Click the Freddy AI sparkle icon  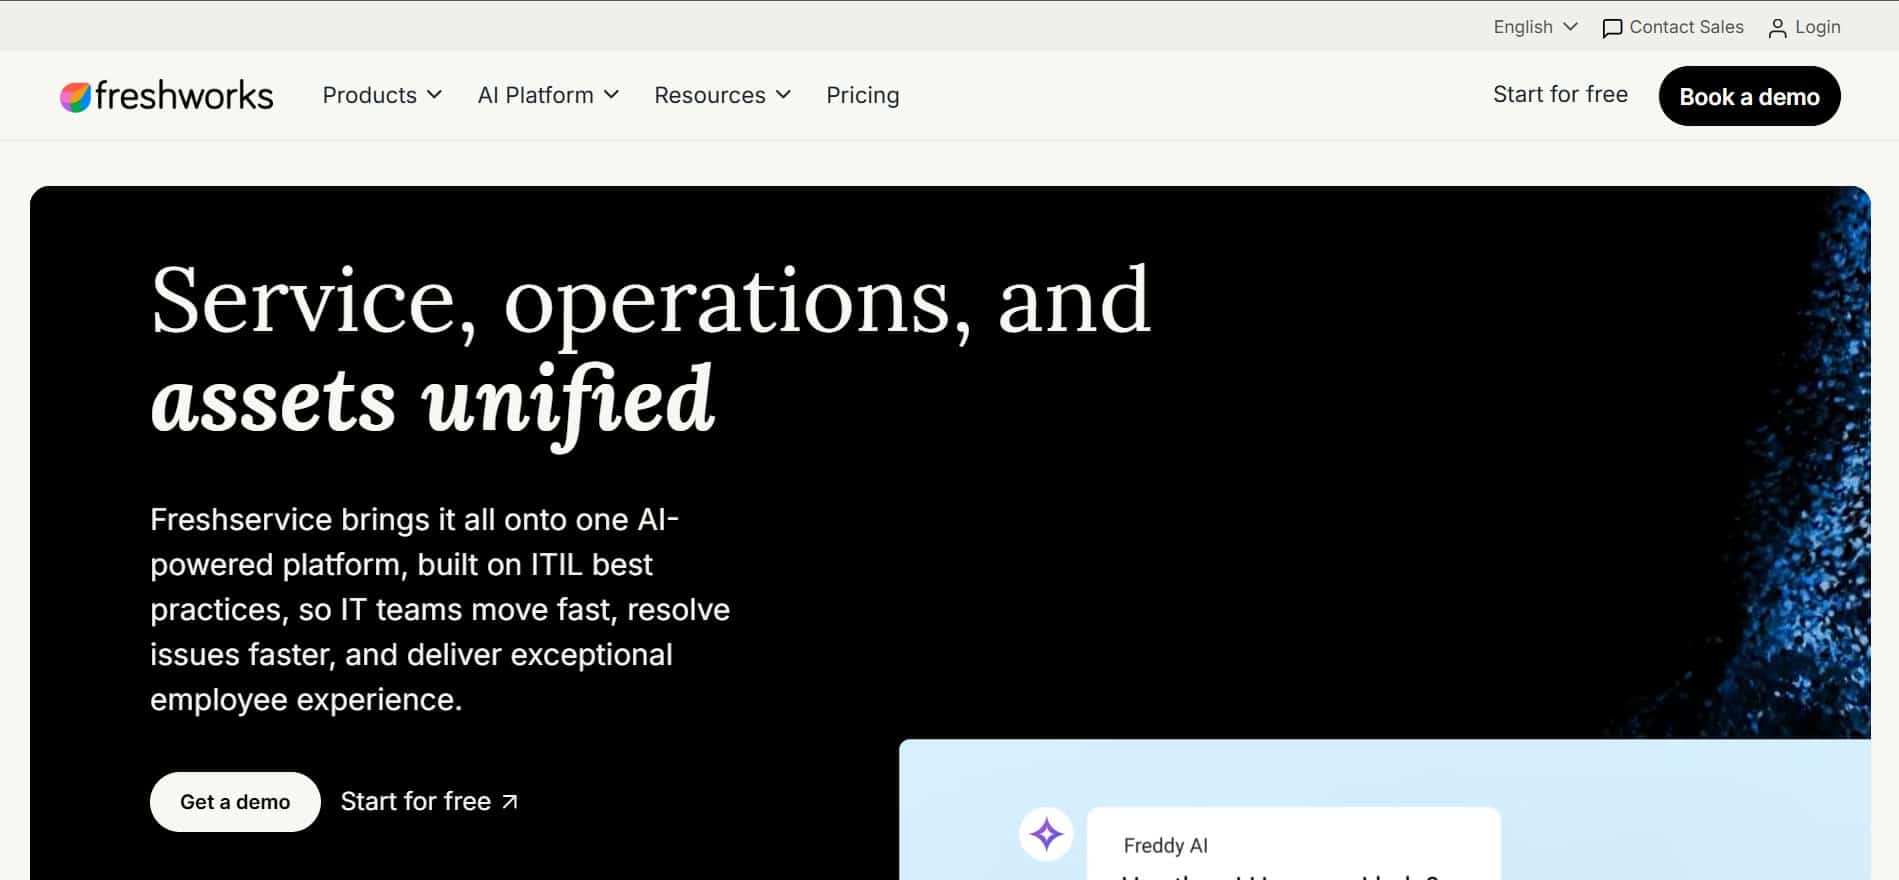[1046, 833]
